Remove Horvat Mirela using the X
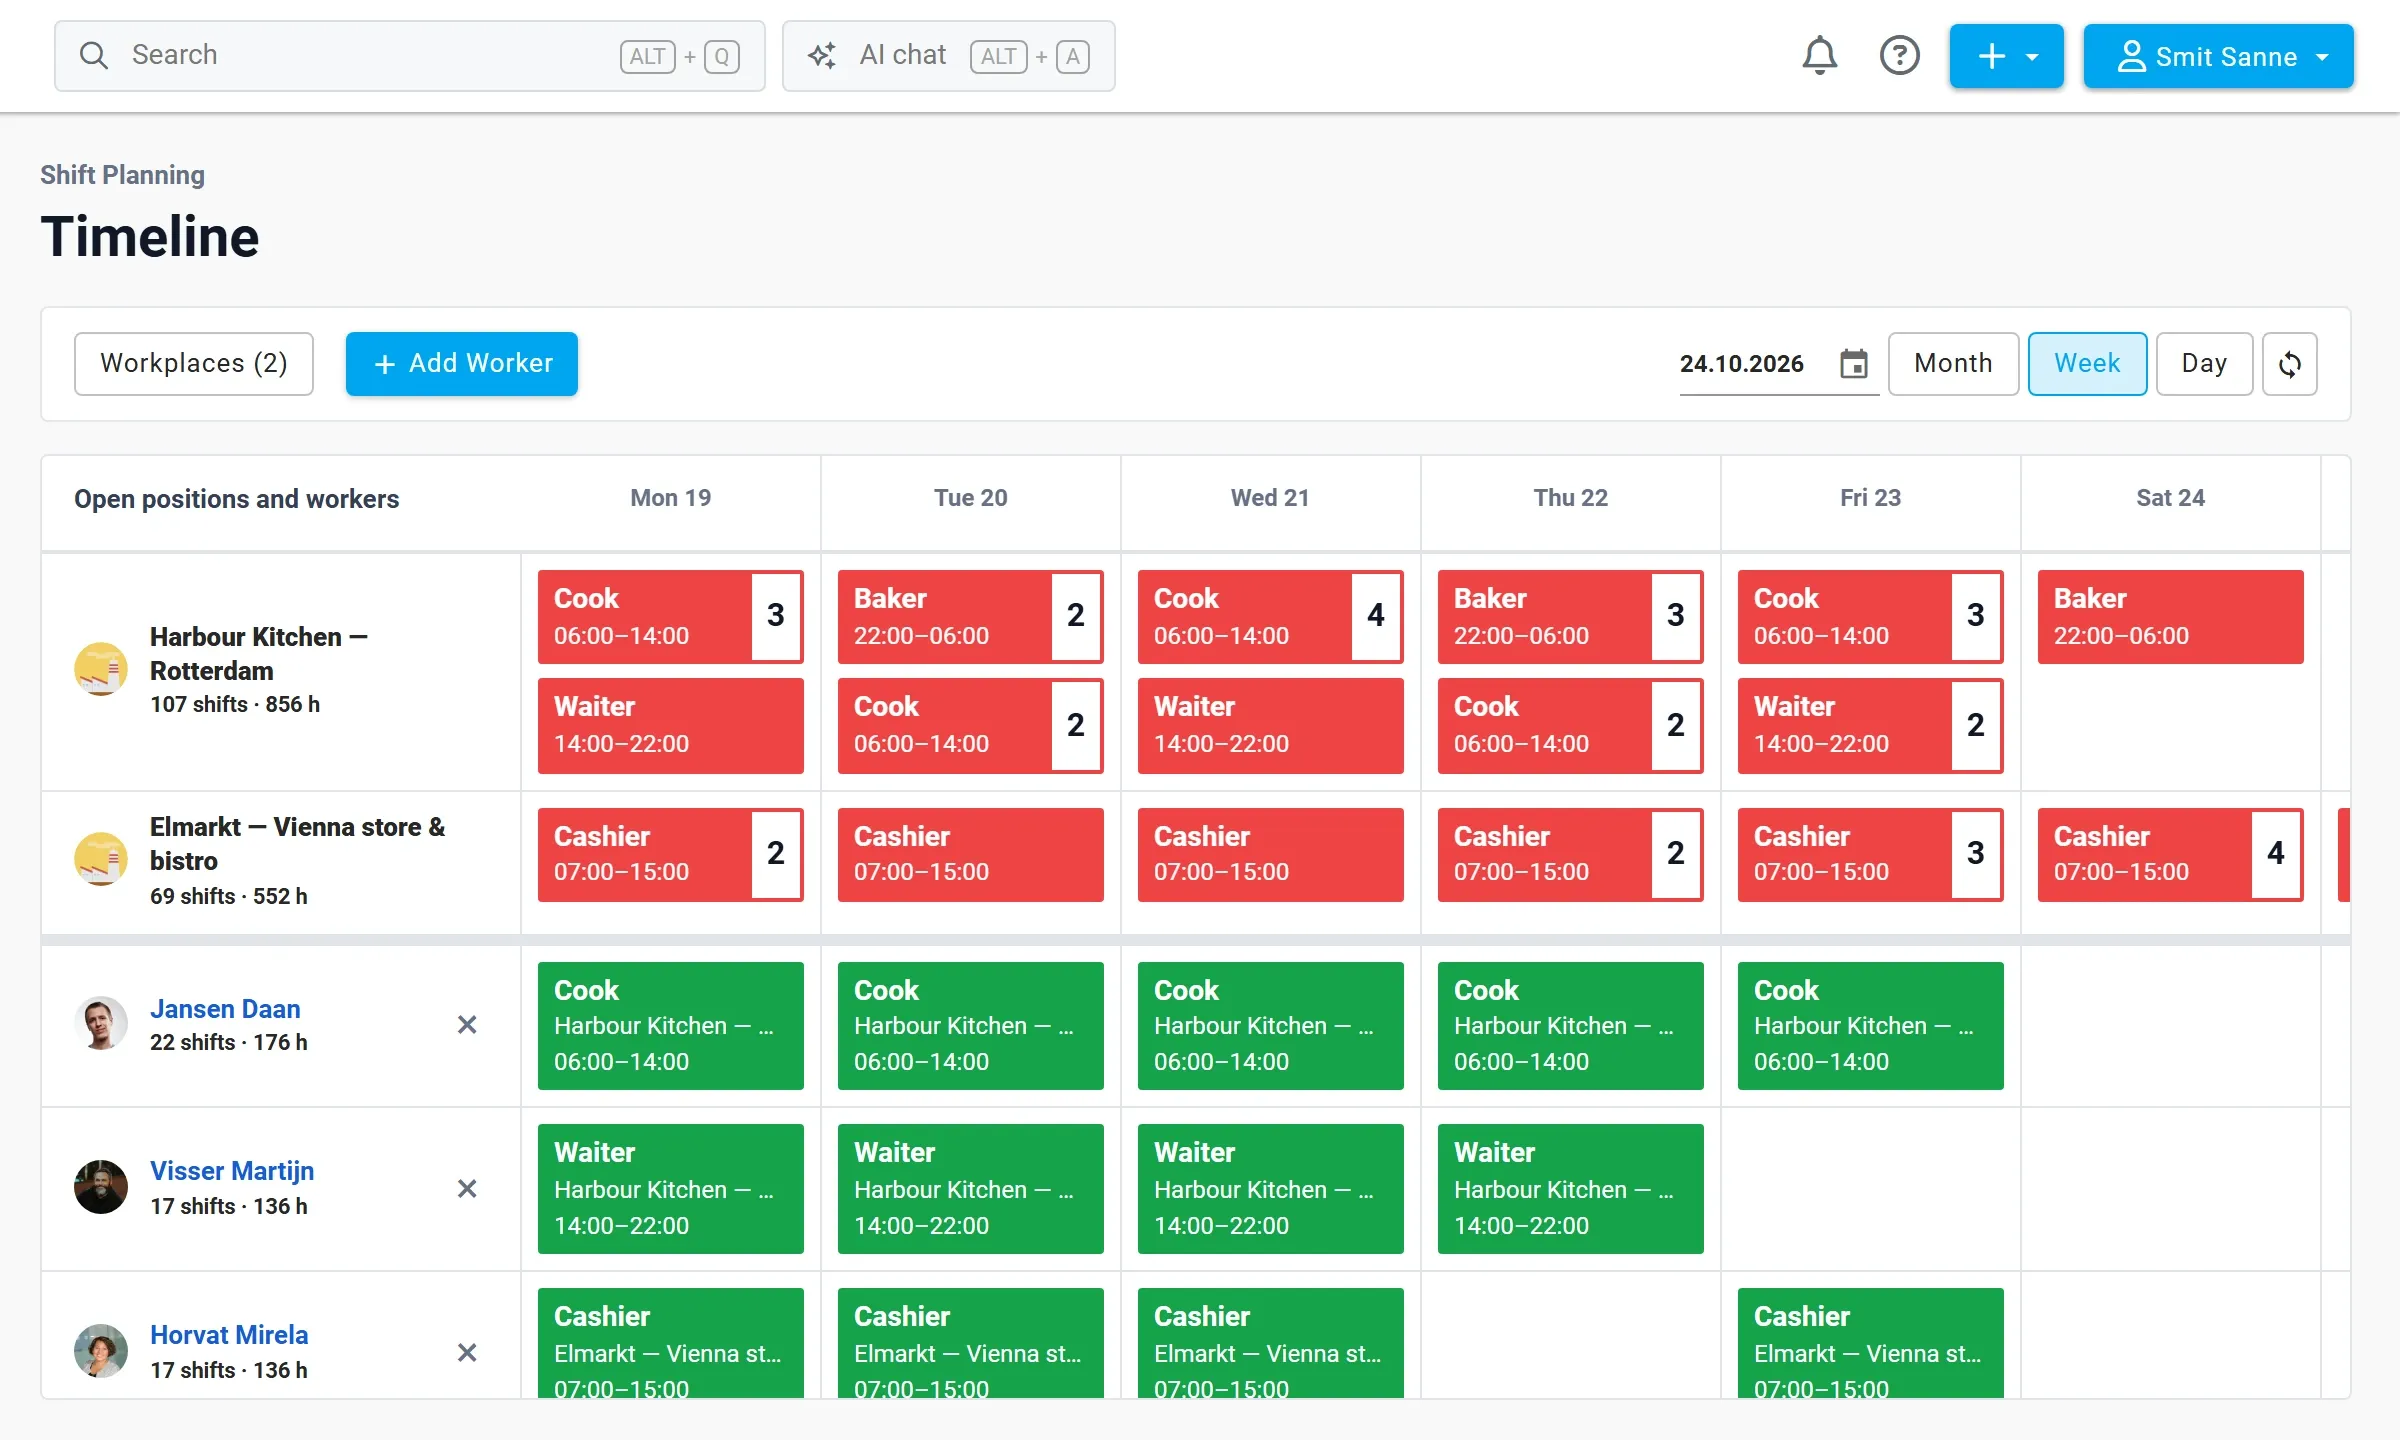The image size is (2400, 1440). pyautogui.click(x=467, y=1353)
